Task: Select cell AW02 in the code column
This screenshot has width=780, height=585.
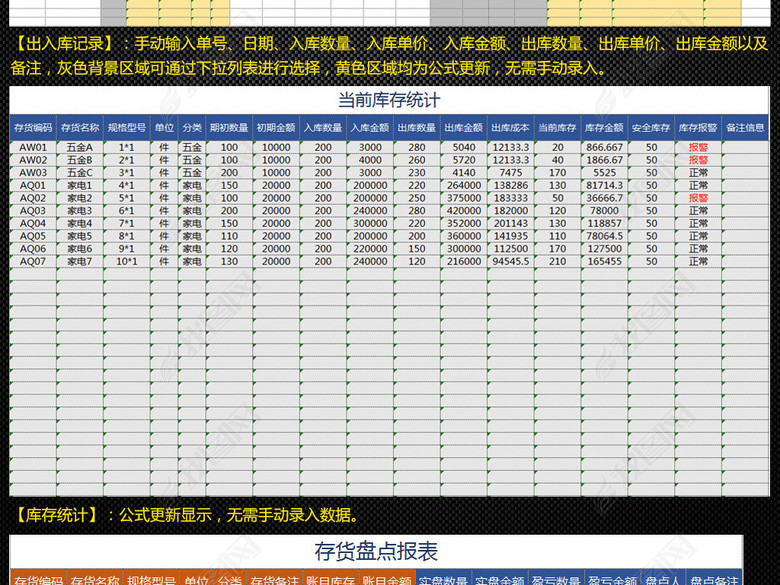Action: [33, 160]
